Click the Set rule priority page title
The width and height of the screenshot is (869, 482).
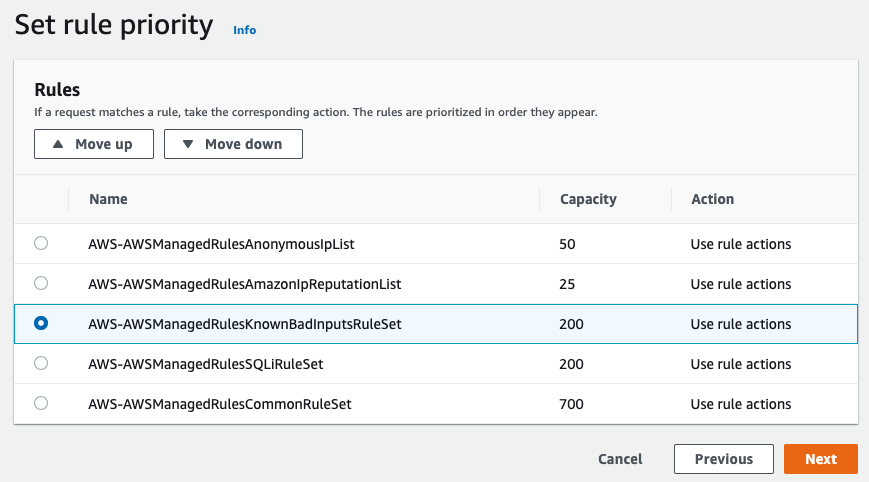pos(114,25)
